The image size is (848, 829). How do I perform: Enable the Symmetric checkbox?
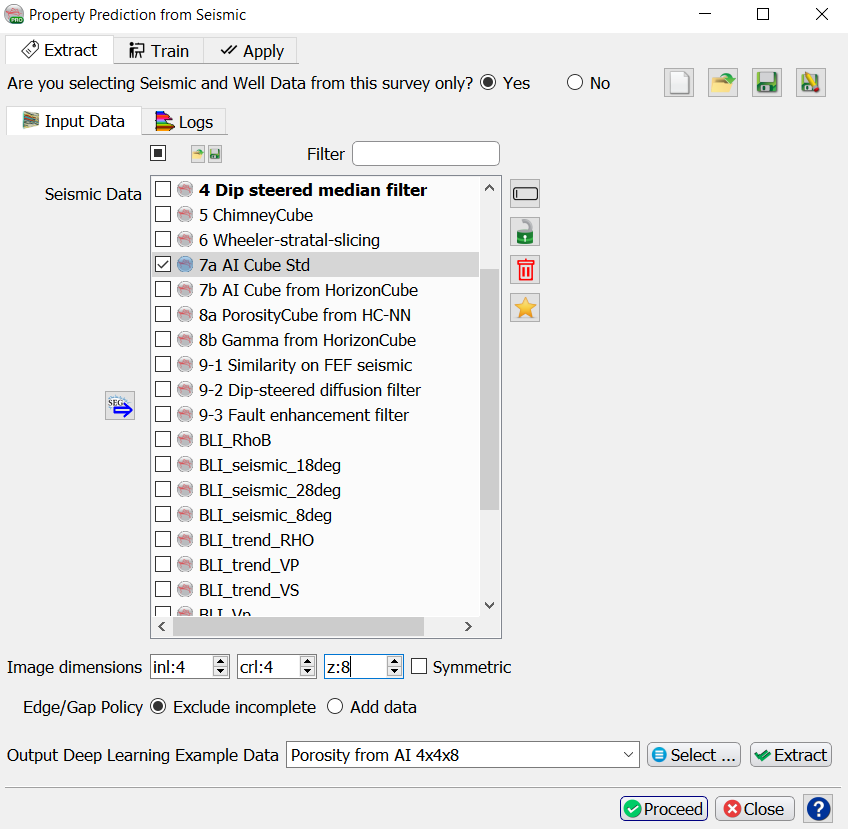[420, 667]
